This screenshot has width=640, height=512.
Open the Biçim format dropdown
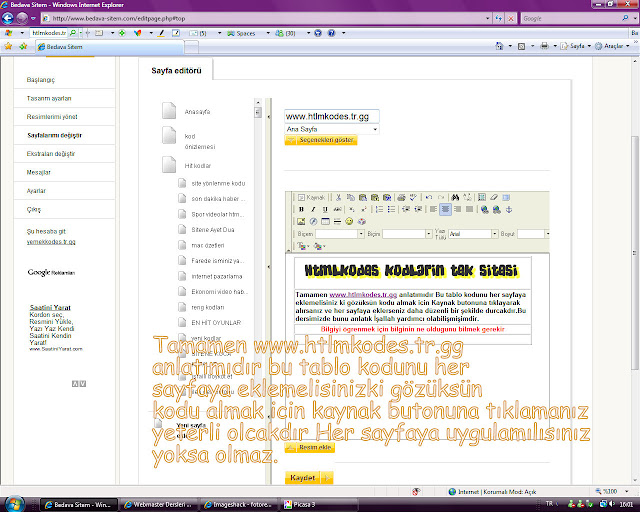(x=407, y=234)
